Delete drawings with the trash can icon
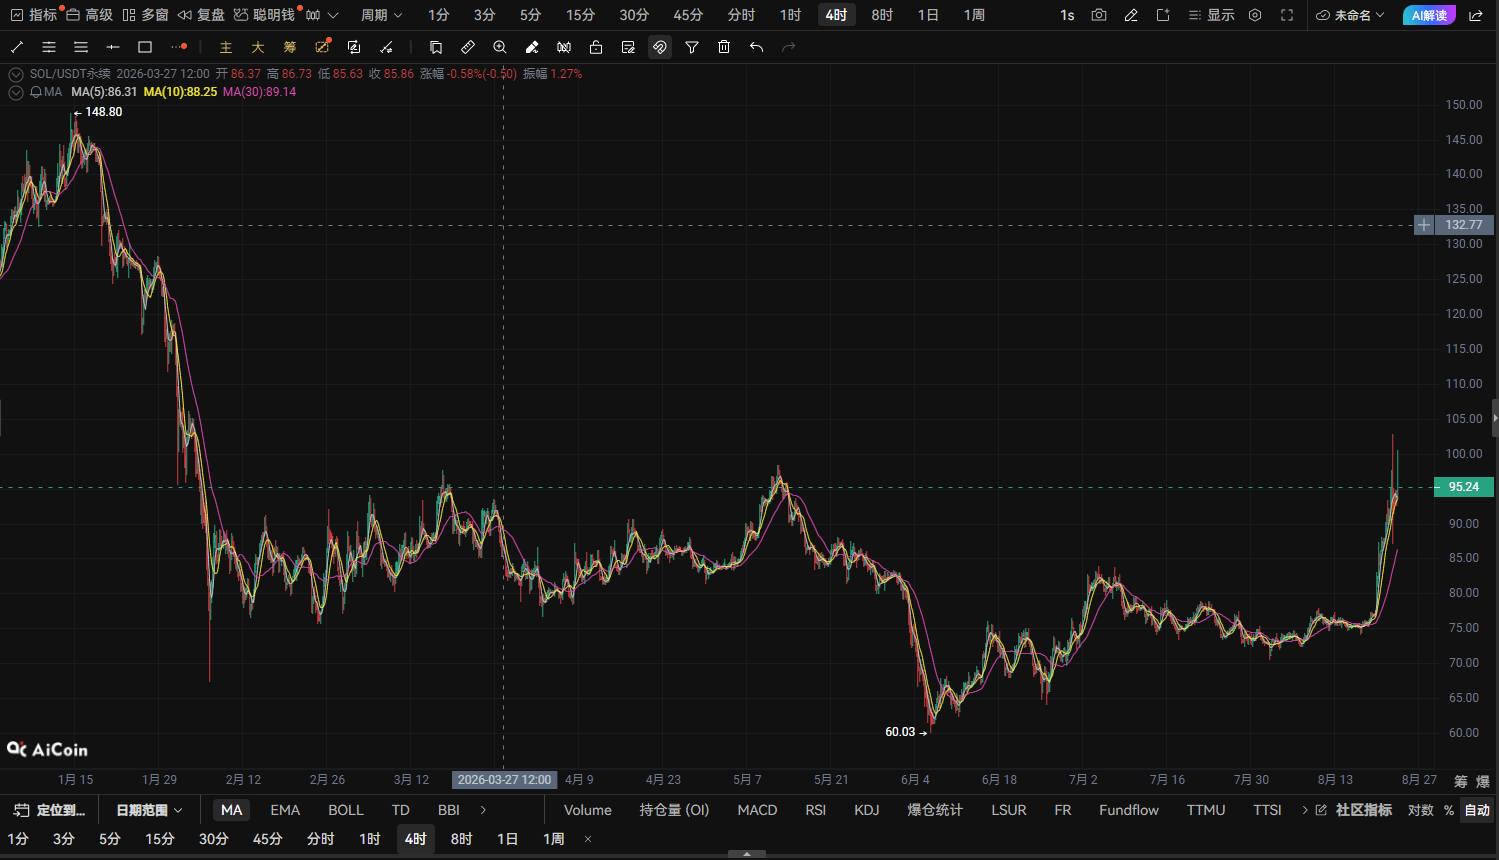This screenshot has height=860, width=1499. pos(724,47)
